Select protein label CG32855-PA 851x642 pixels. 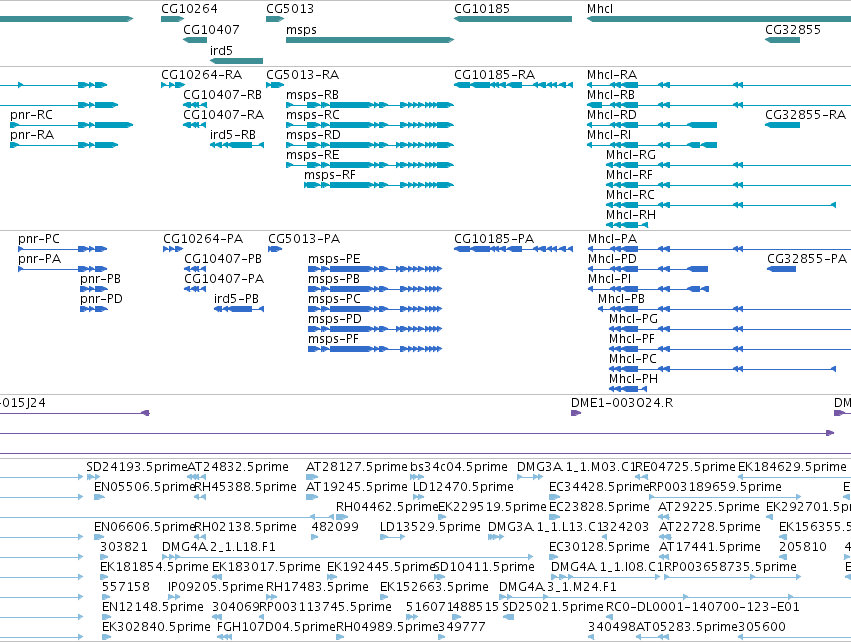pyautogui.click(x=807, y=259)
